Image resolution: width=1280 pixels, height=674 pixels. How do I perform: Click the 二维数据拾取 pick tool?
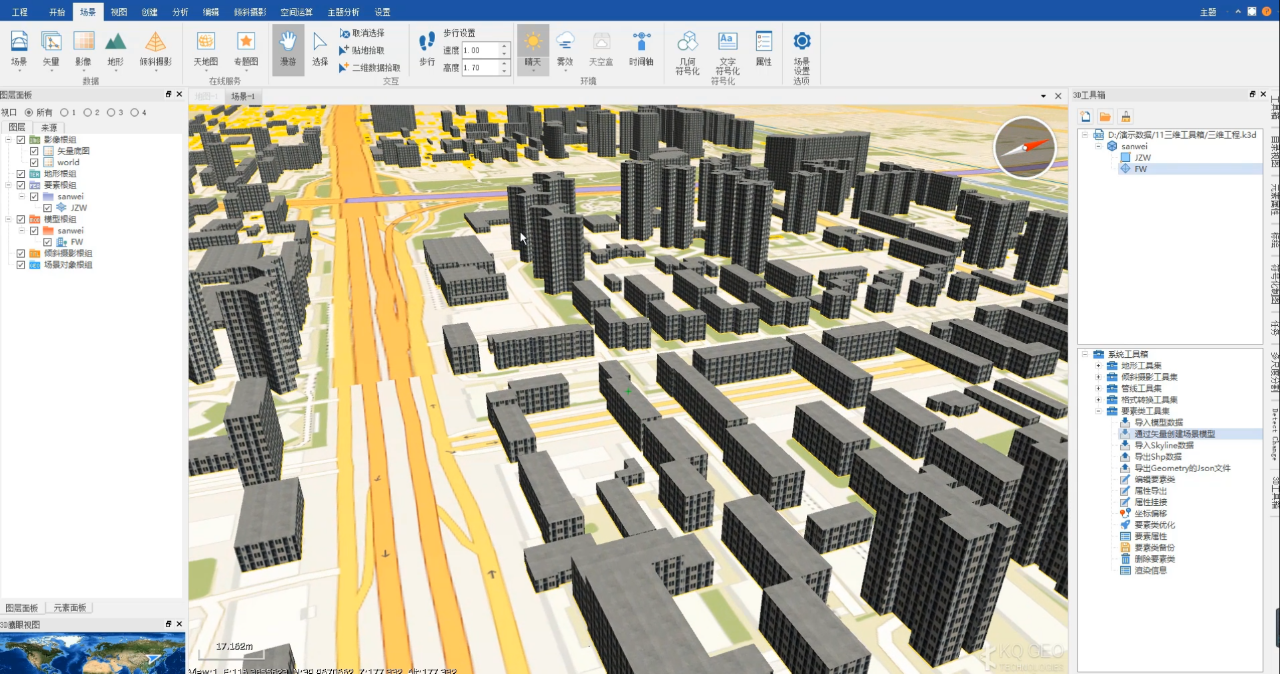370,68
